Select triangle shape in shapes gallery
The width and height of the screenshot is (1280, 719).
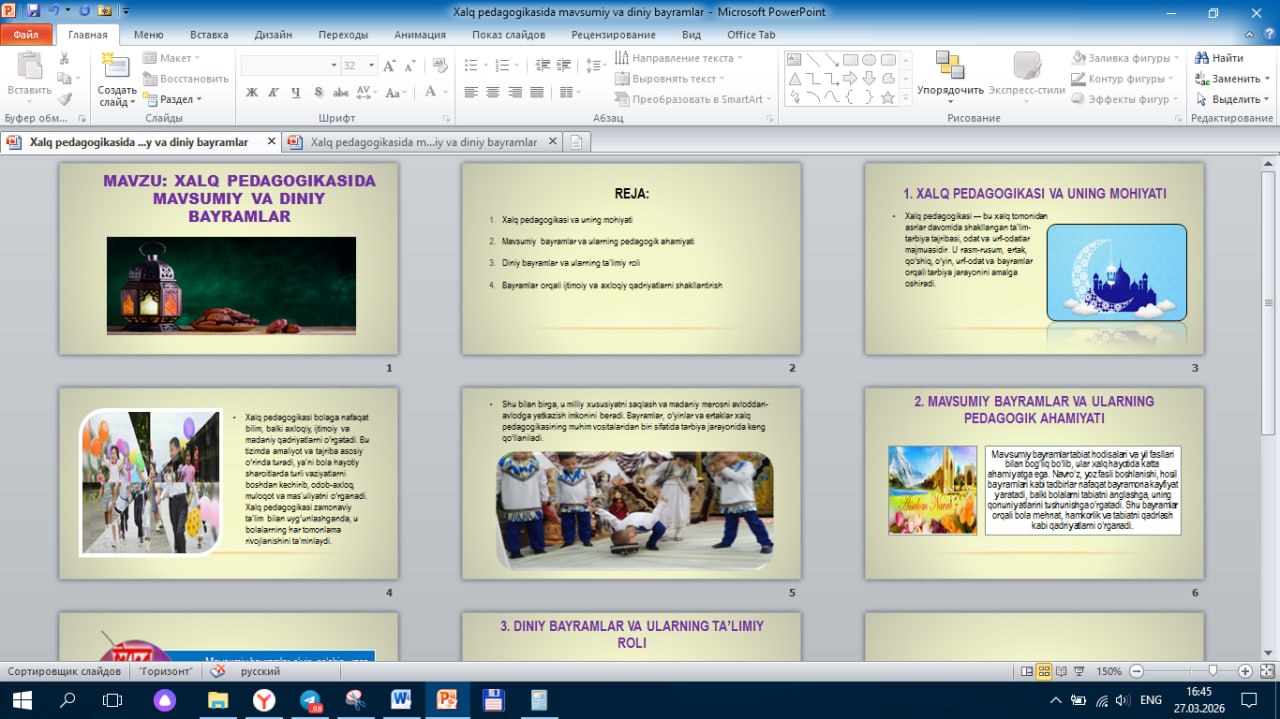point(794,79)
